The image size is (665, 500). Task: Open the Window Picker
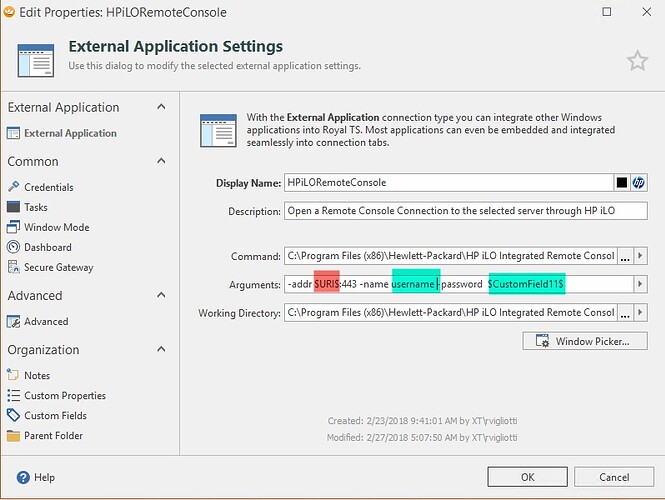[x=584, y=341]
